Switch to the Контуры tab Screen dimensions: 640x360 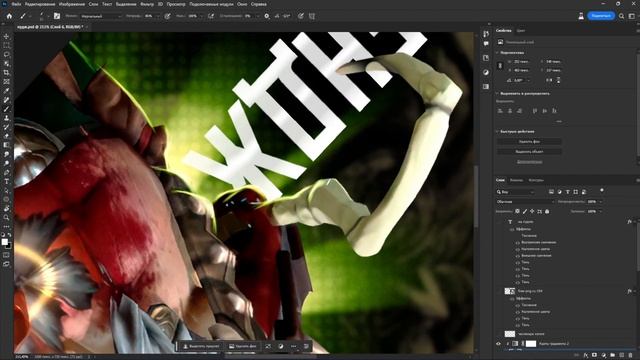[x=536, y=180]
